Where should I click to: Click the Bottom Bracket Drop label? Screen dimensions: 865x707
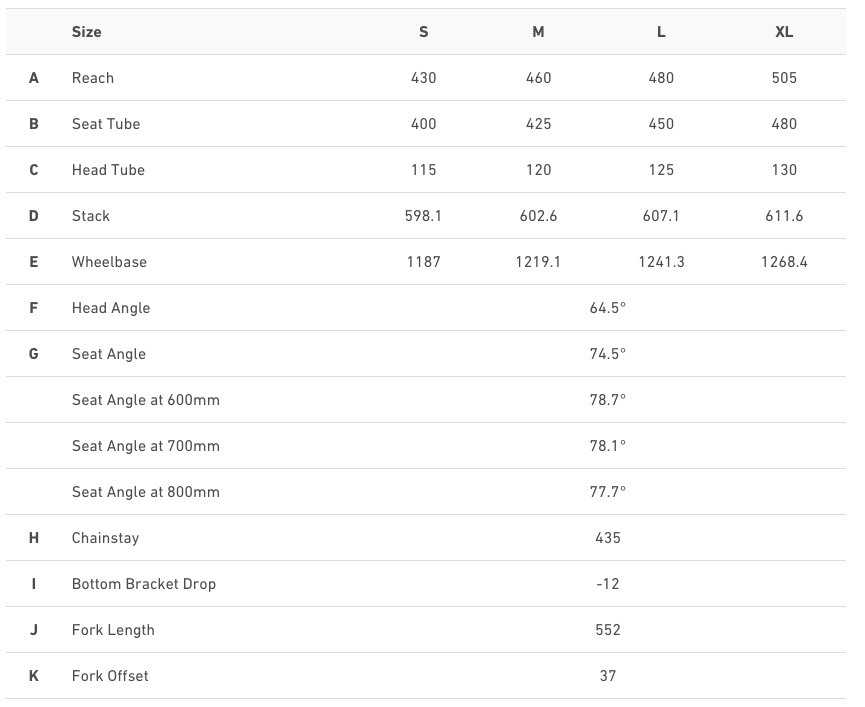tap(144, 584)
